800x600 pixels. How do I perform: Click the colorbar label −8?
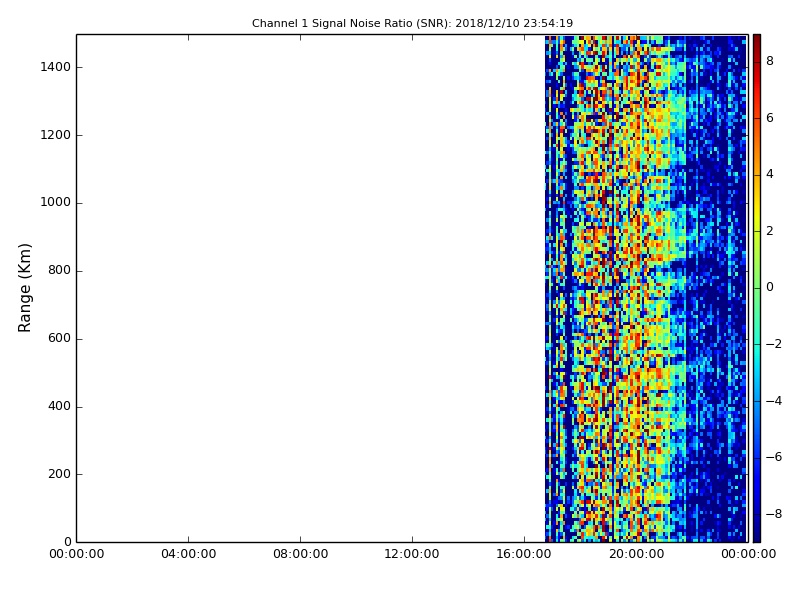(774, 514)
